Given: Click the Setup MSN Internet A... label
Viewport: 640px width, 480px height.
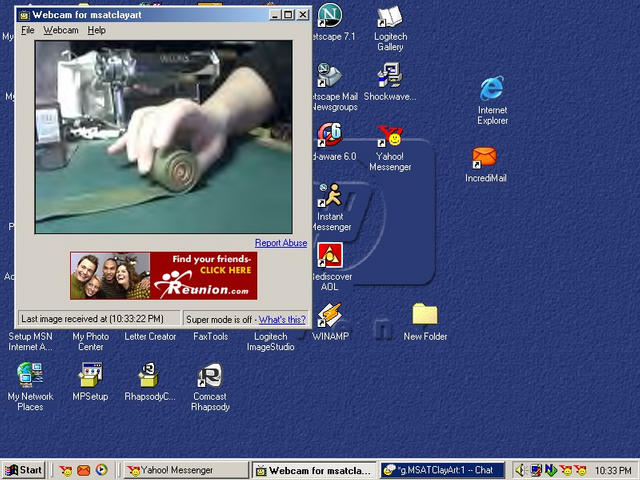Looking at the screenshot, I should [x=30, y=342].
